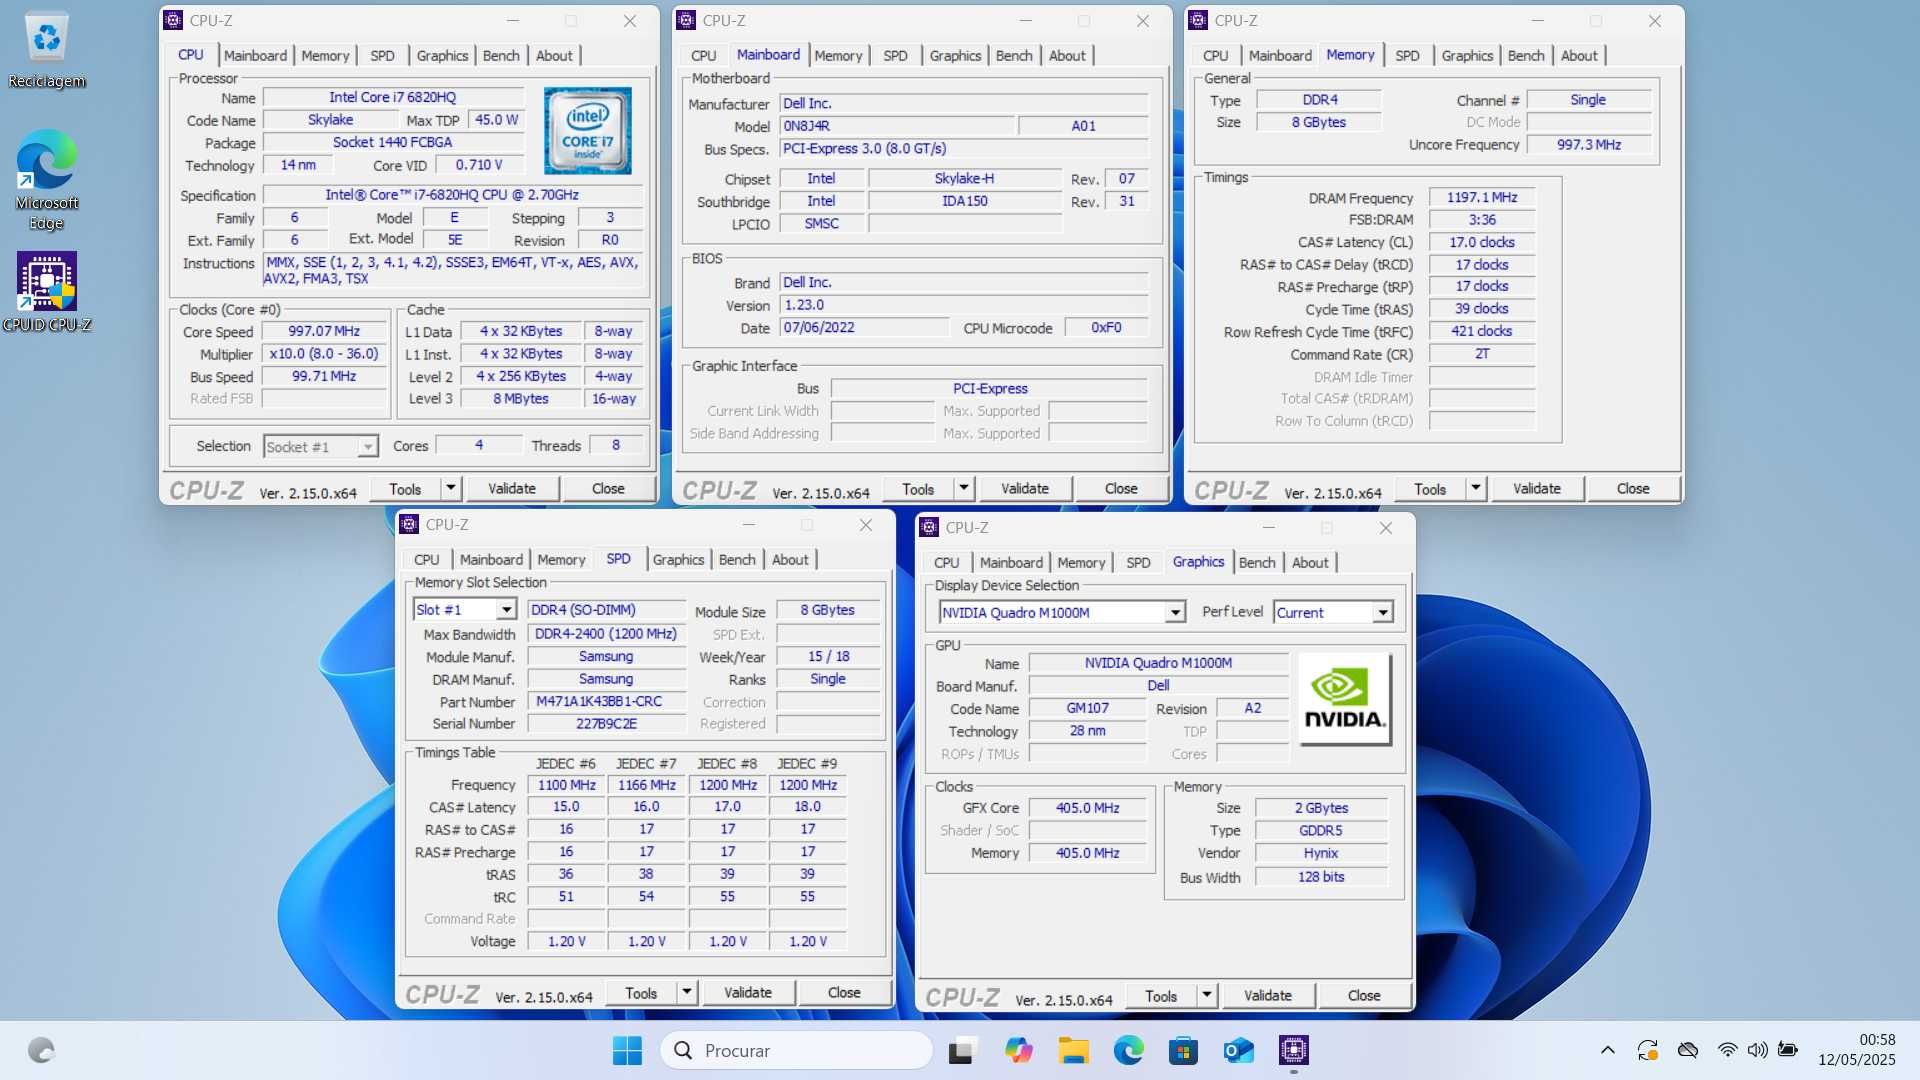Click the CPU-Z title icon in the Mainboard window
Viewport: 1920px width, 1080px height.
(x=686, y=20)
